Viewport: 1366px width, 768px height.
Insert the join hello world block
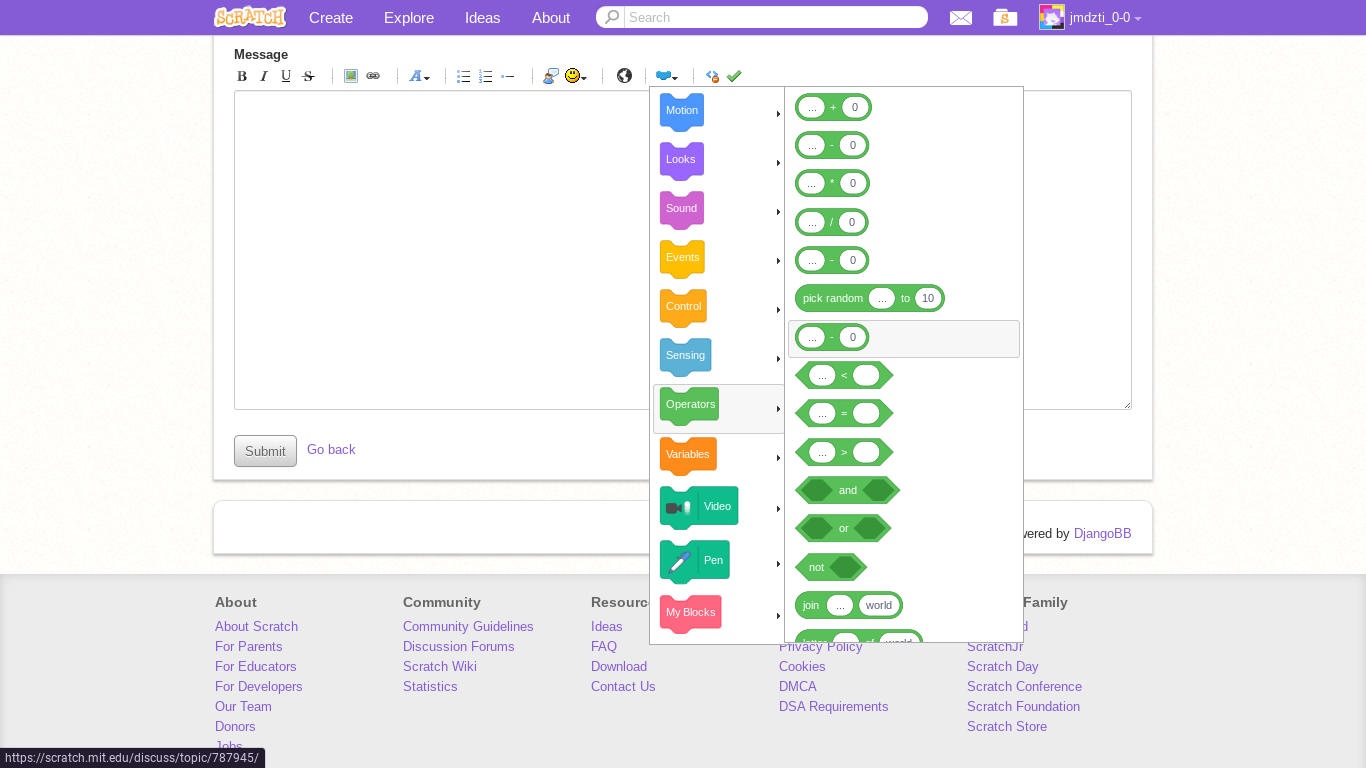tap(848, 605)
